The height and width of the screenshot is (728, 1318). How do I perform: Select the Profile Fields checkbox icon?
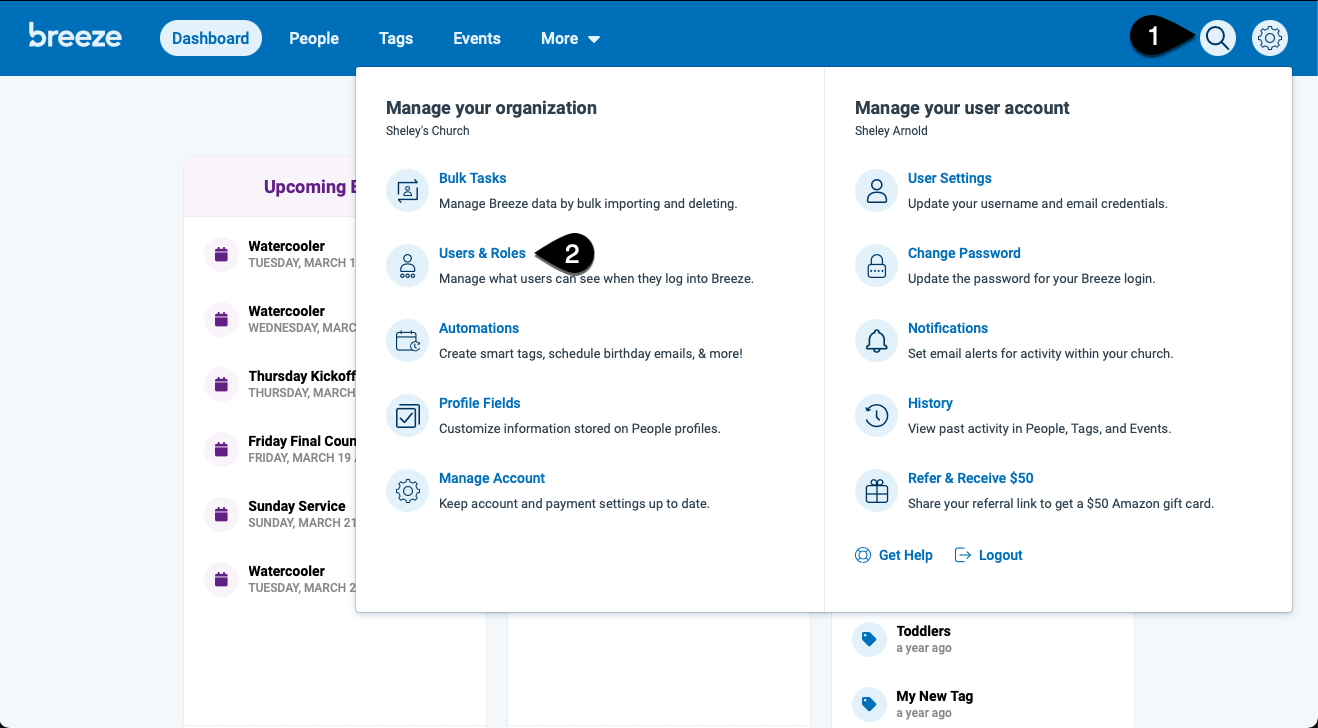[407, 415]
